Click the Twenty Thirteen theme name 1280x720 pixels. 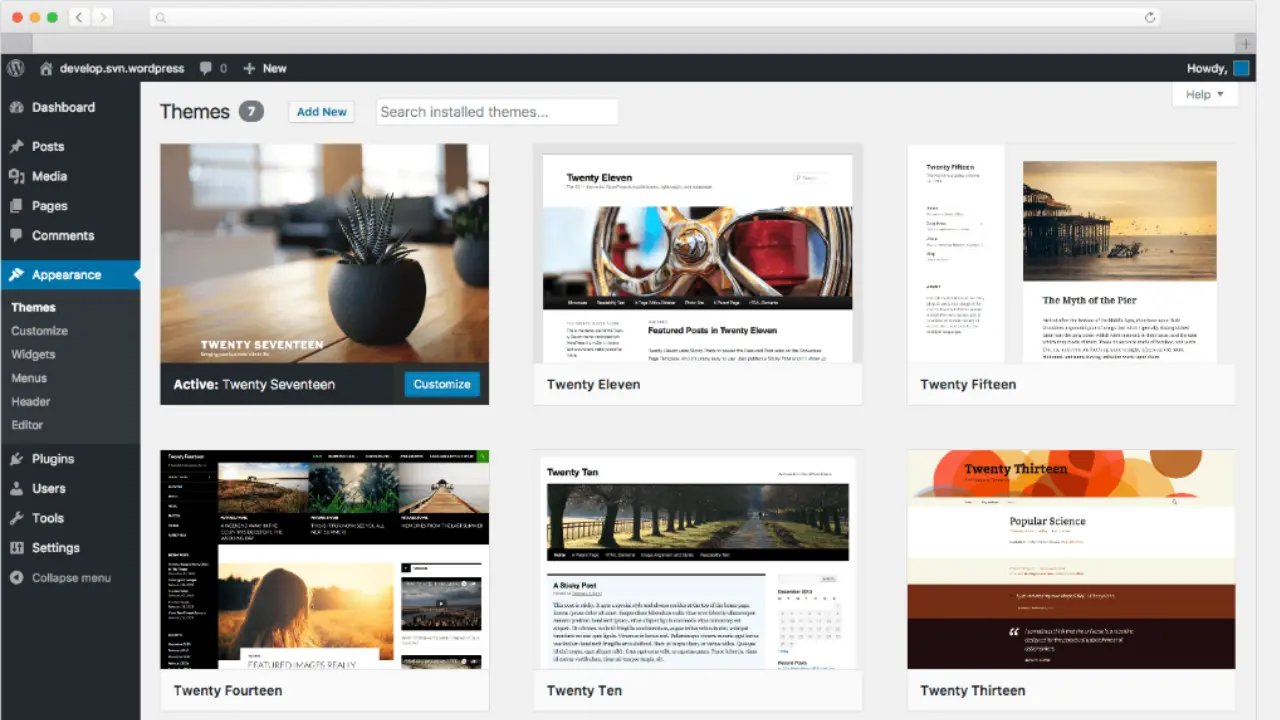click(x=972, y=690)
